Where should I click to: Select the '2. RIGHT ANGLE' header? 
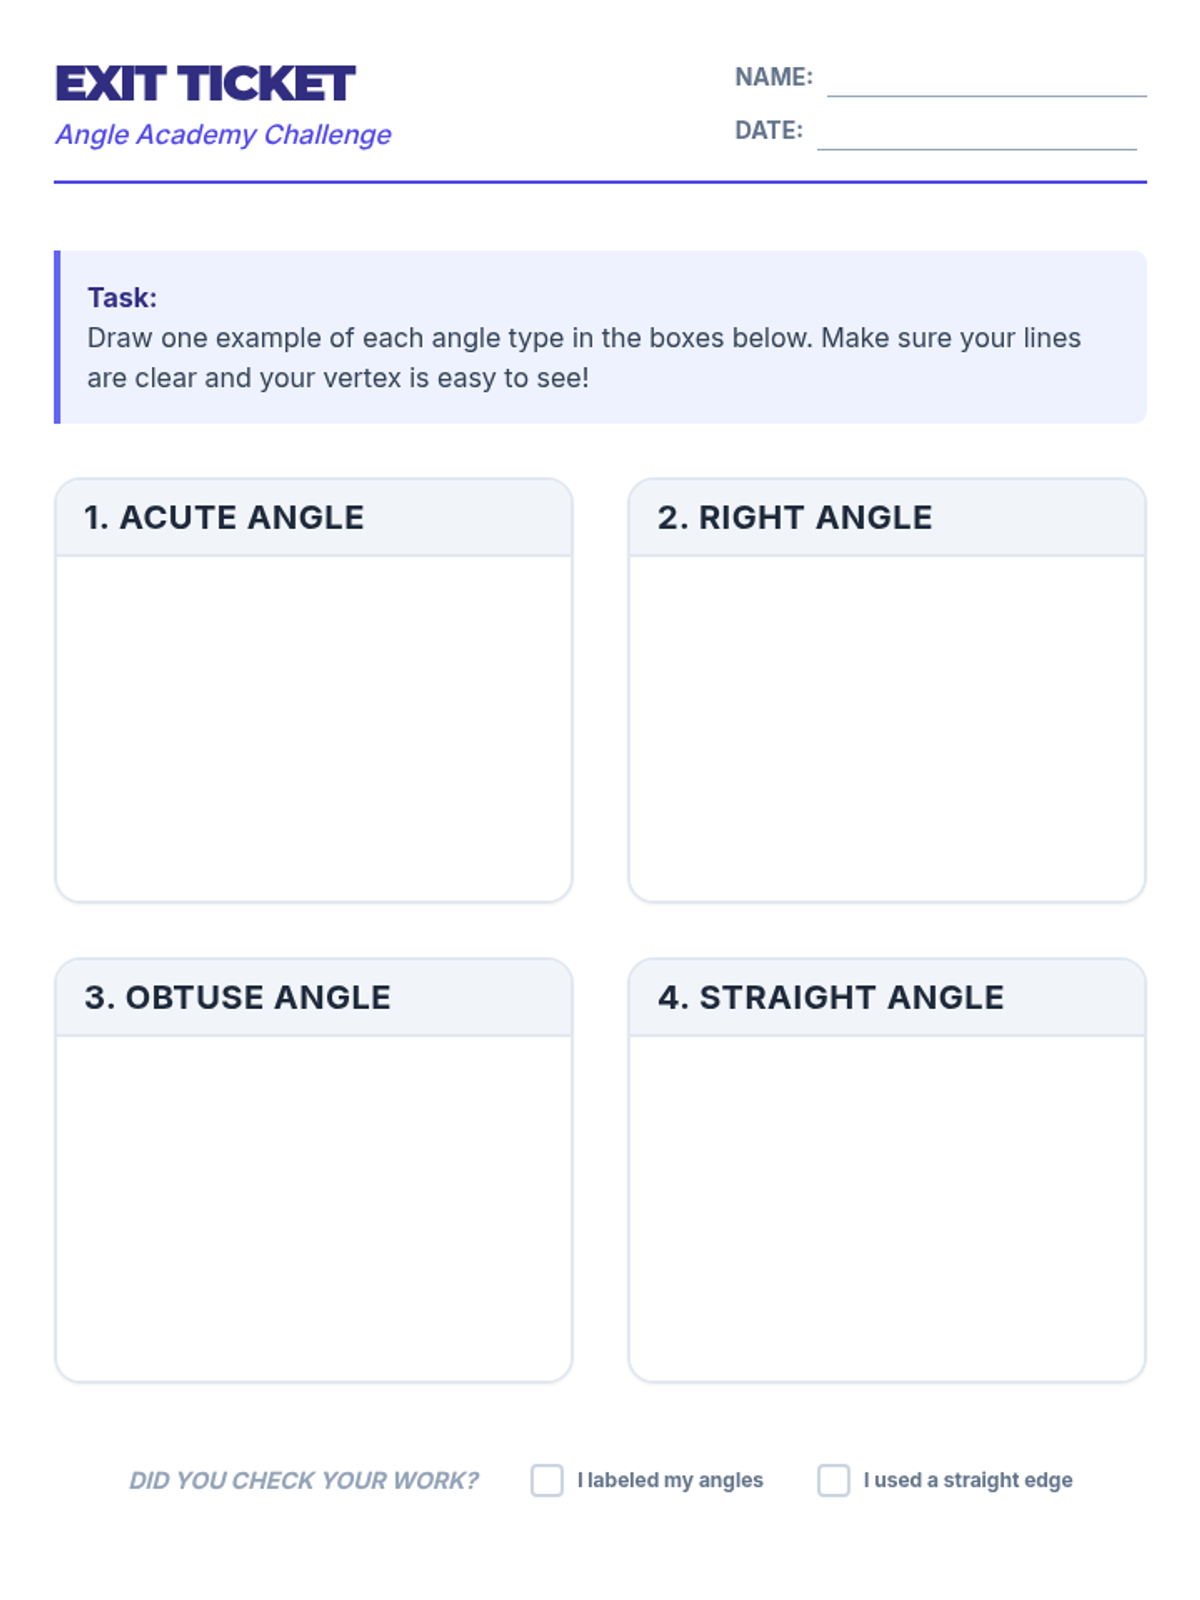pyautogui.click(x=795, y=517)
